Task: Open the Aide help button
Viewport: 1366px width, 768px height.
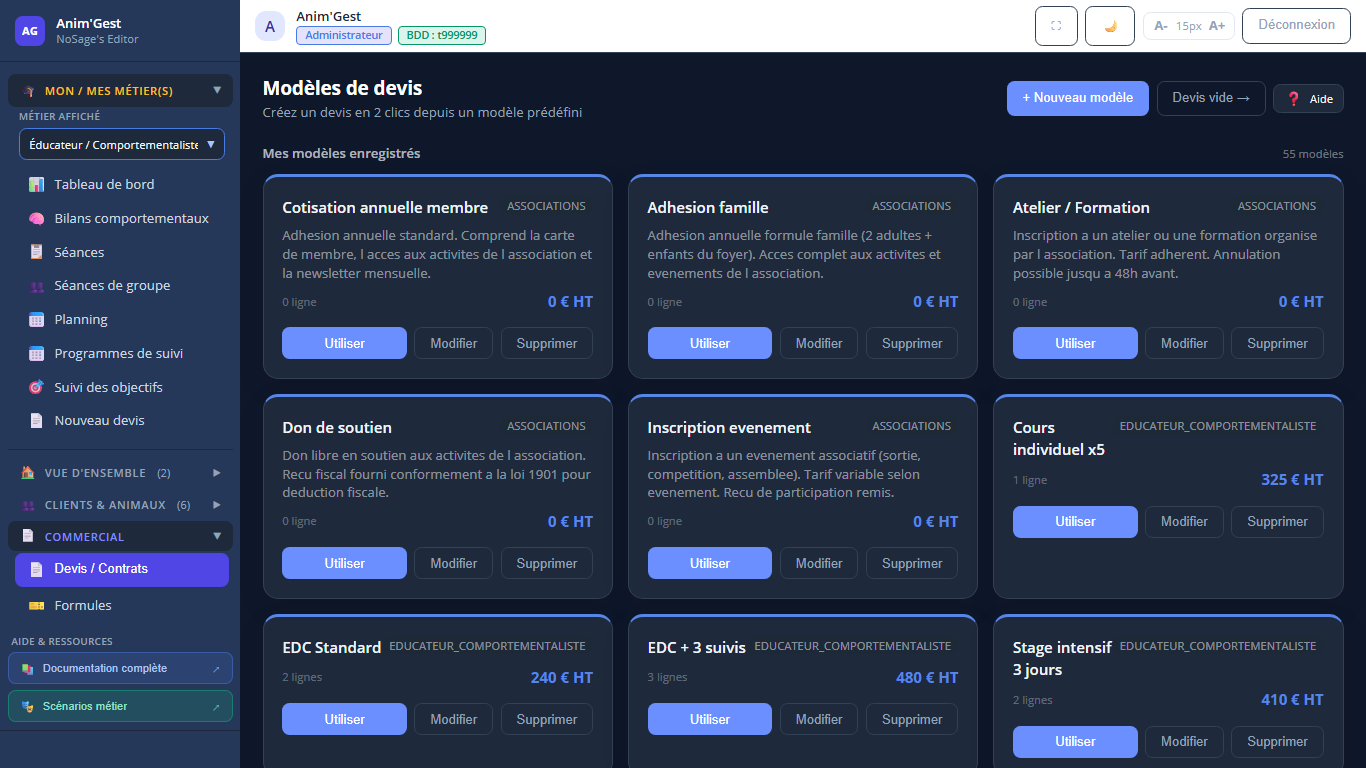Action: click(x=1308, y=99)
